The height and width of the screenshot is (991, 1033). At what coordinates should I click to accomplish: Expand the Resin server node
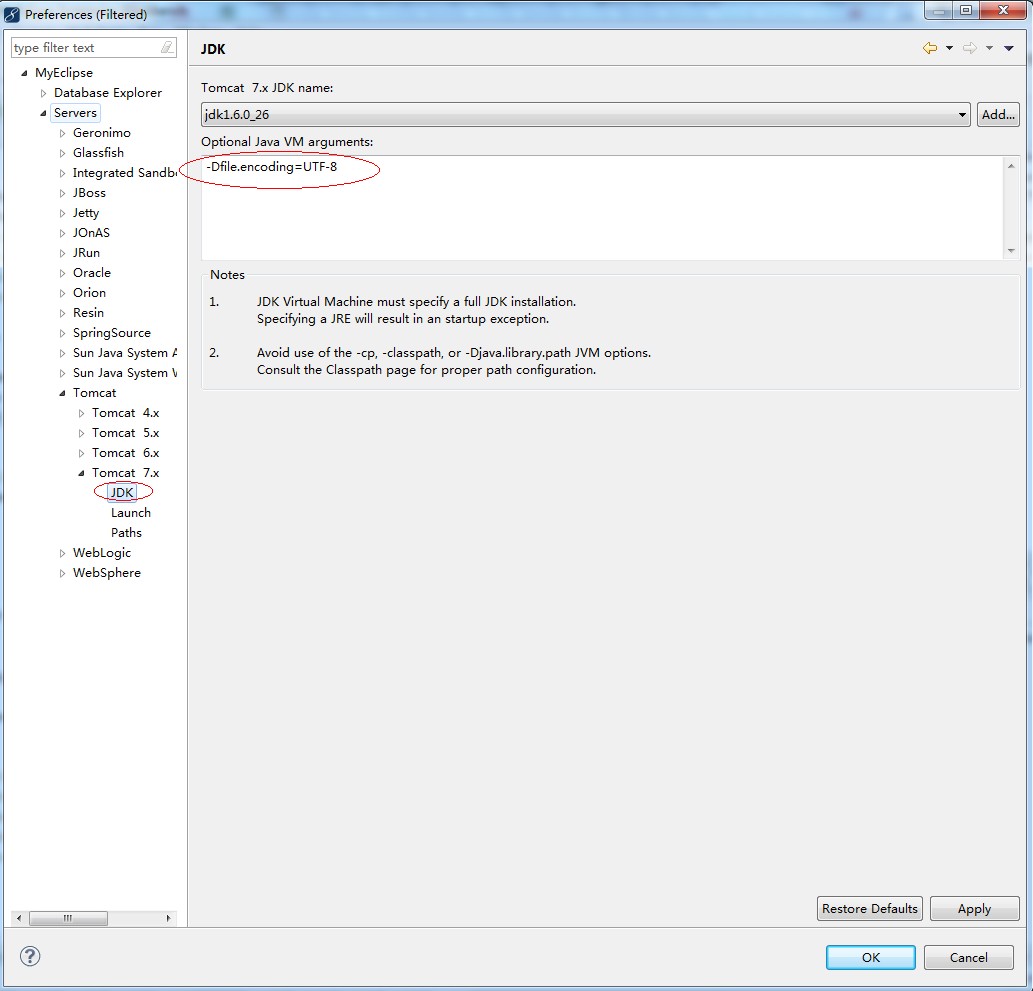pyautogui.click(x=63, y=313)
